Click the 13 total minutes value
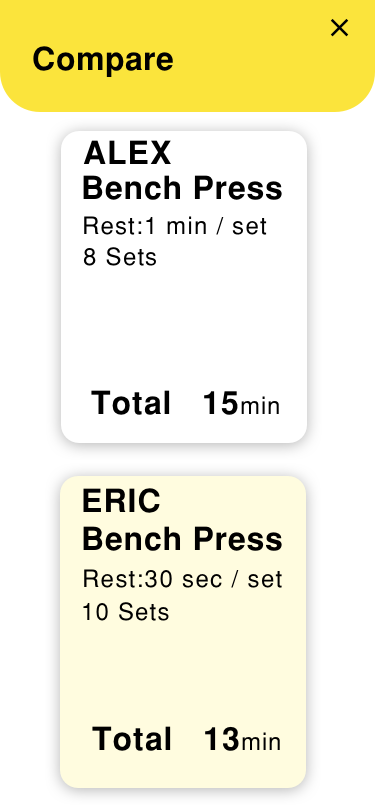 tap(222, 739)
